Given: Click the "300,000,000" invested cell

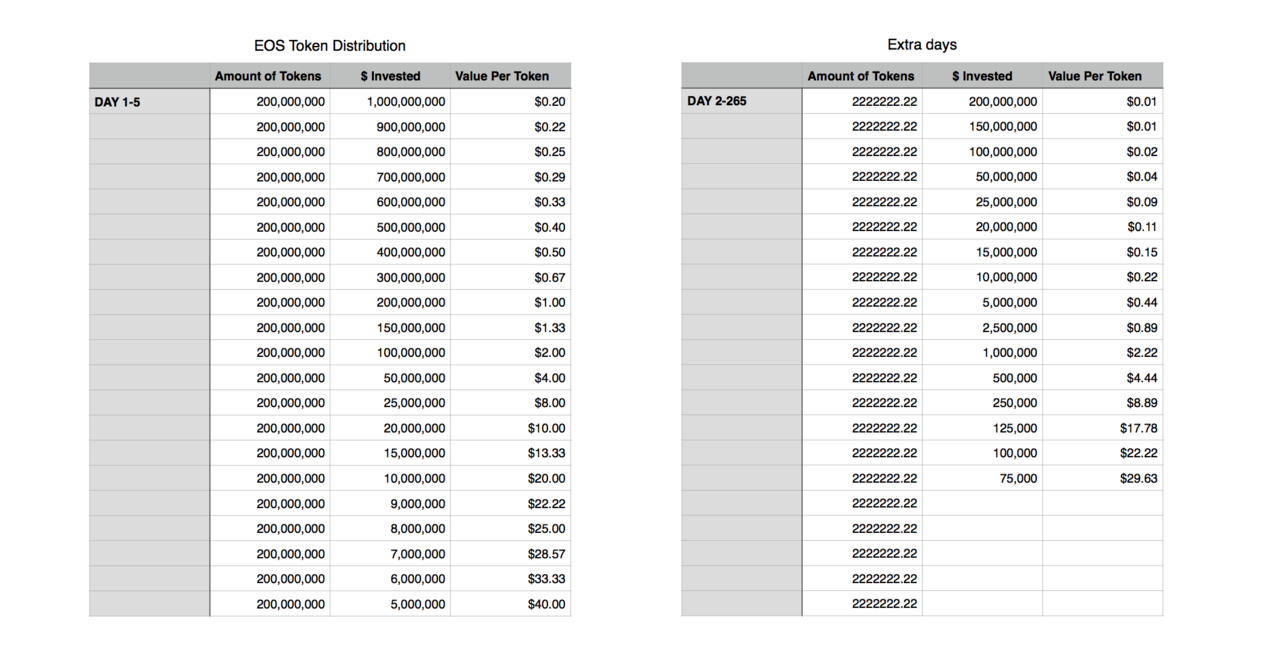Looking at the screenshot, I should pos(390,277).
